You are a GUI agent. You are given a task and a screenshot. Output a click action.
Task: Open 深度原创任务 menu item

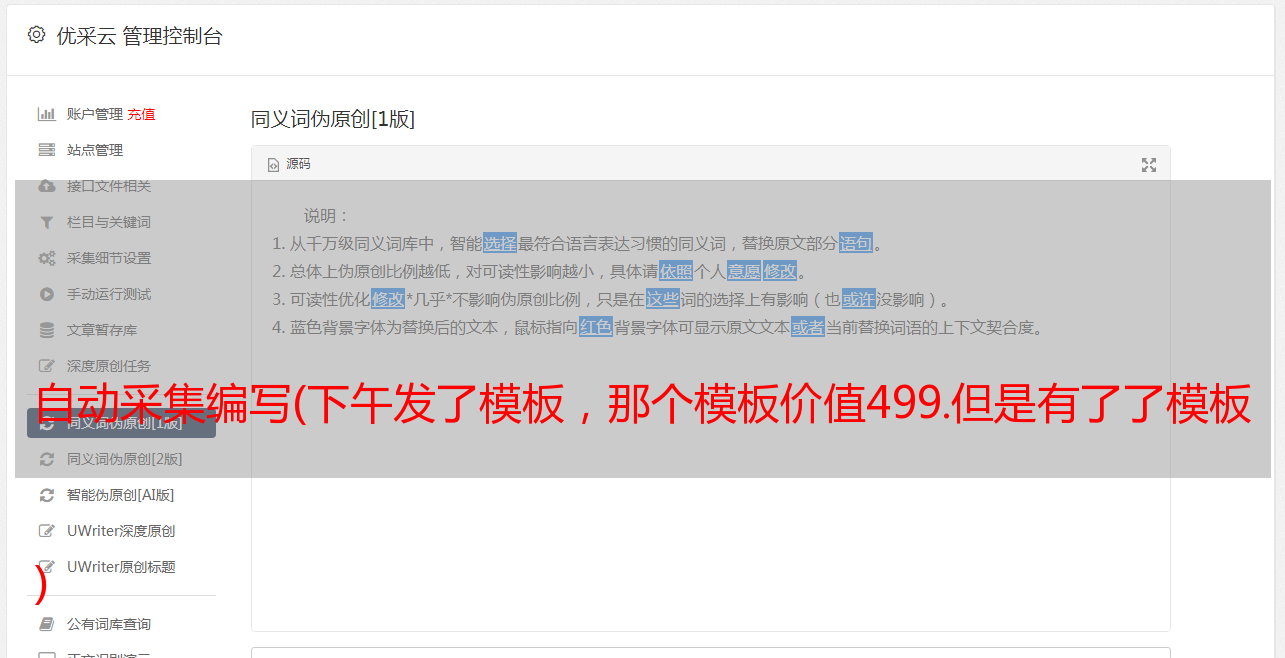[x=121, y=366]
